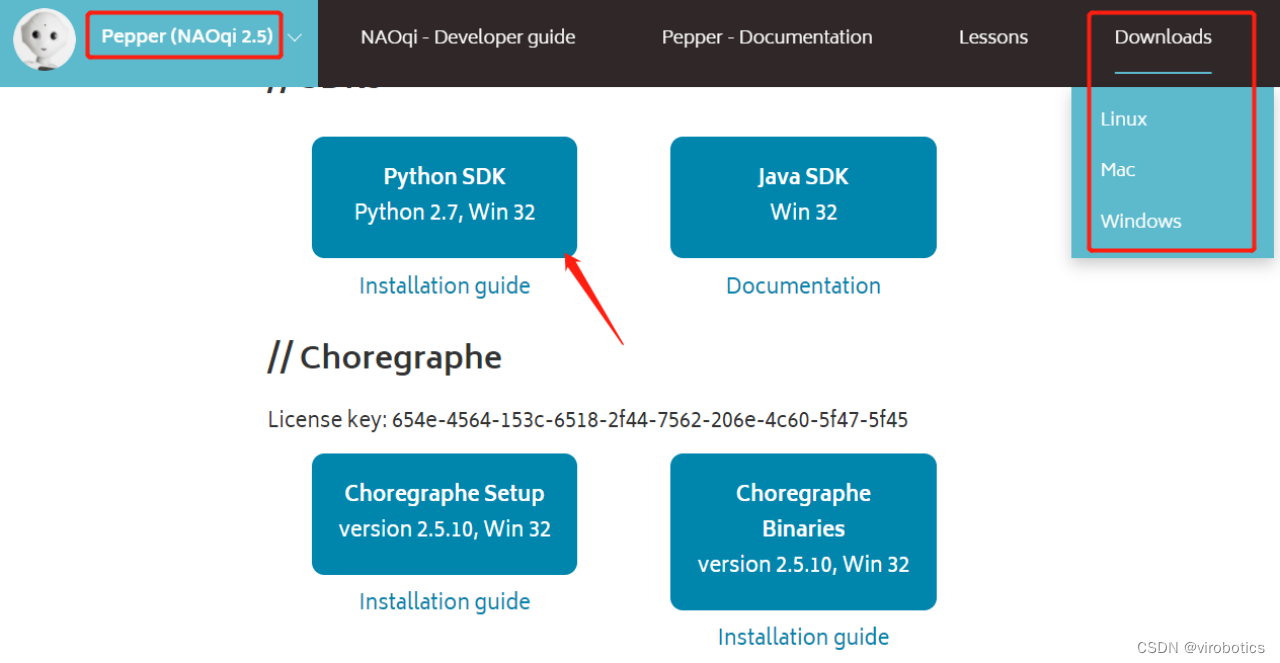Choose Mac in Downloads submenu

(1118, 170)
